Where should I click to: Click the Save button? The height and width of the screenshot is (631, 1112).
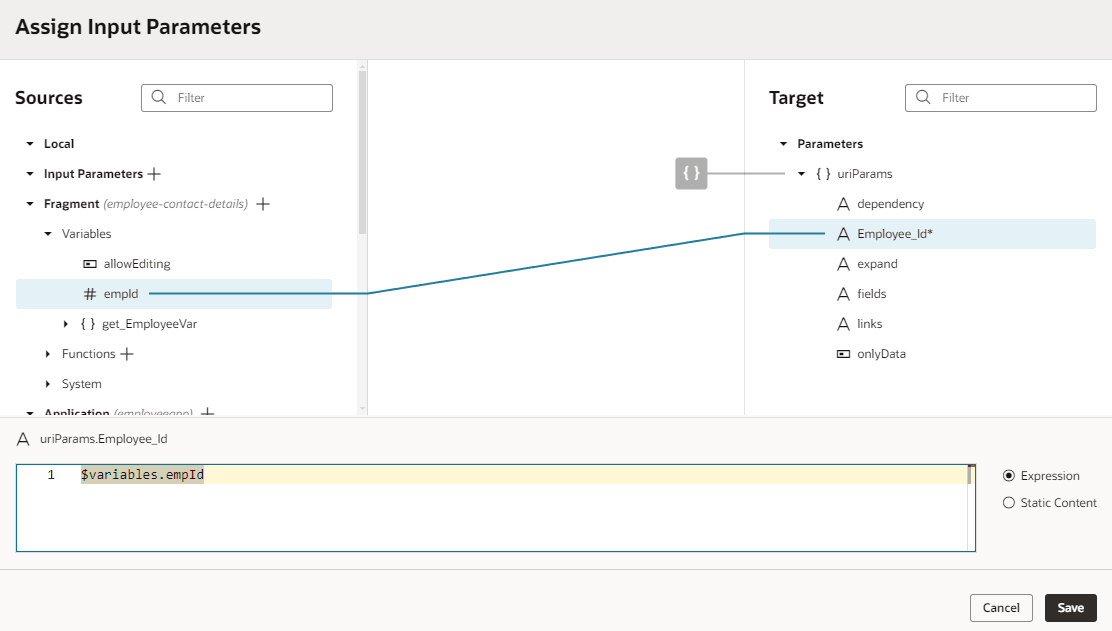(x=1070, y=607)
